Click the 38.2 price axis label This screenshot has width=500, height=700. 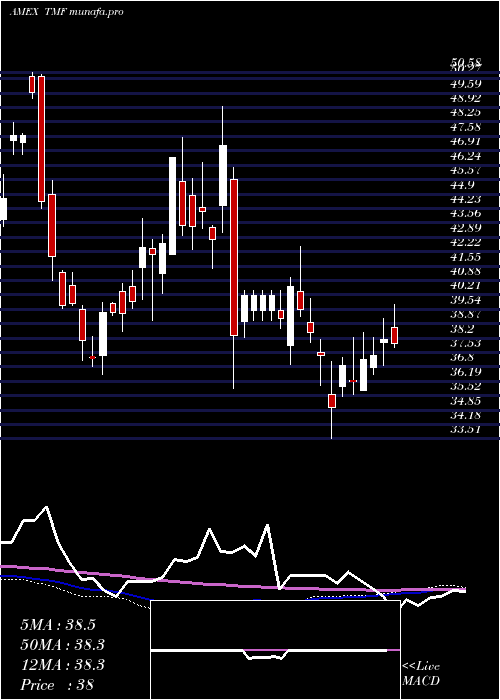462,329
